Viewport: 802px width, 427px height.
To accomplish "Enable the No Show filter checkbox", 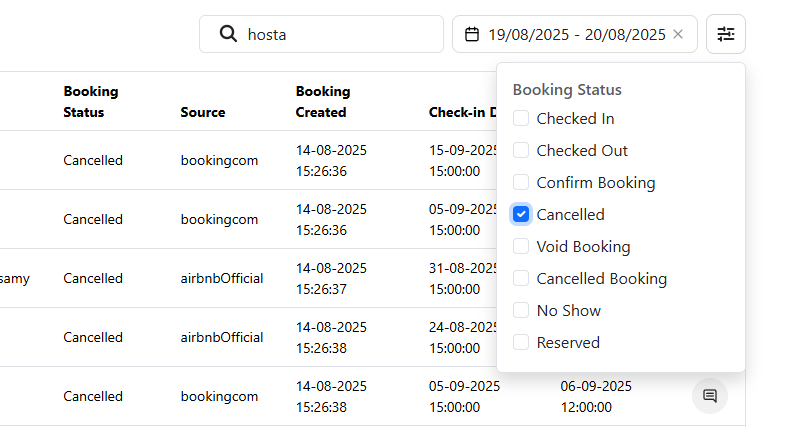I will (521, 311).
